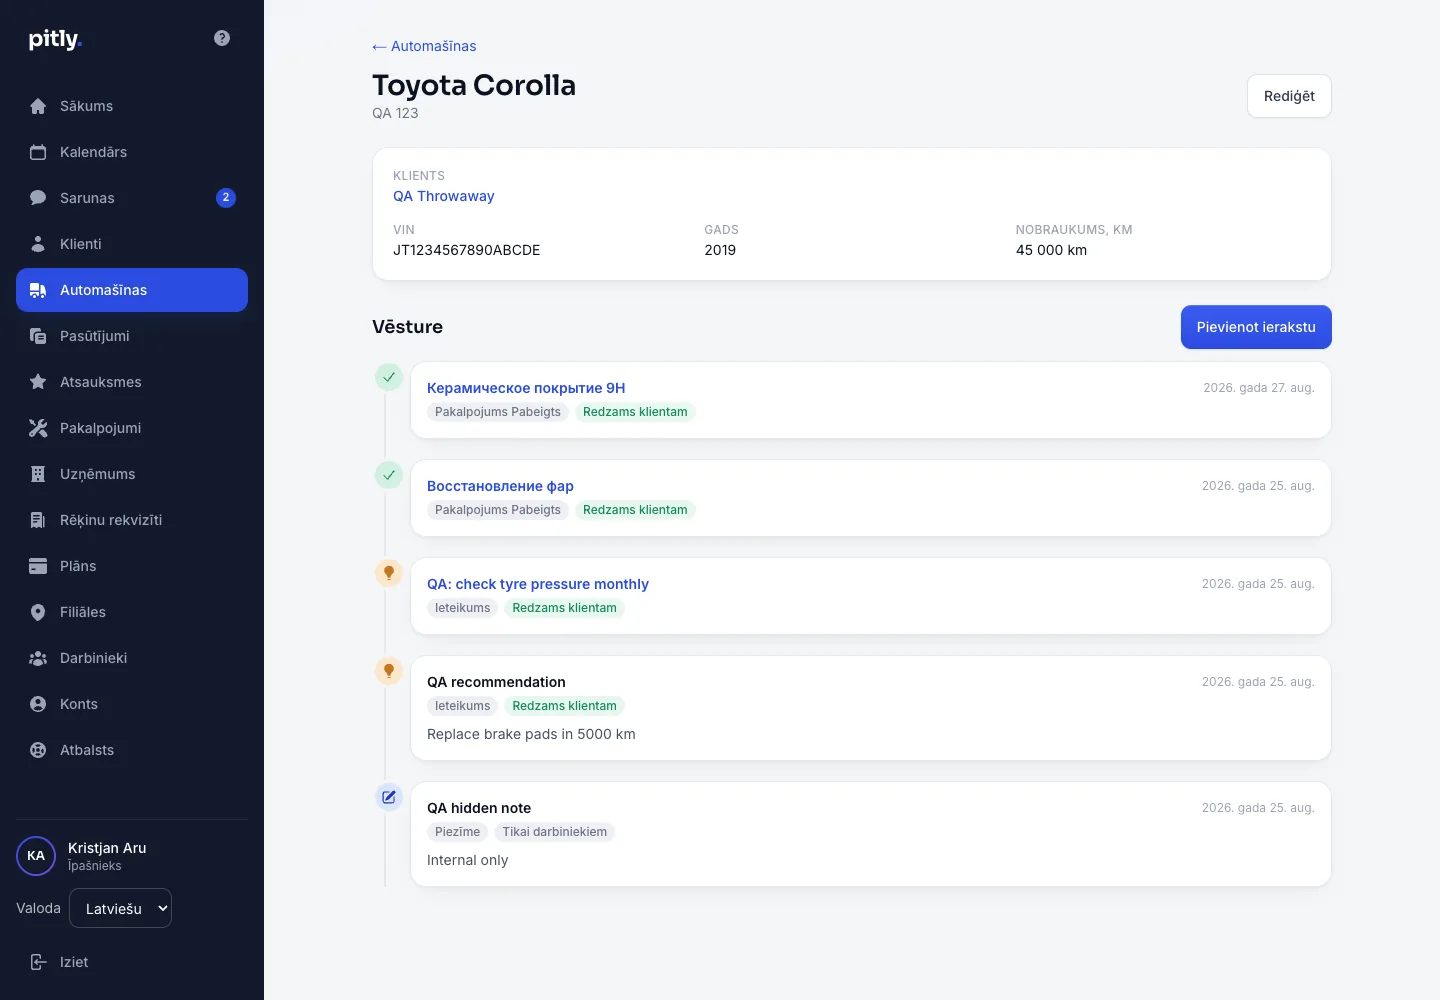Click the pitly logo
1440x1000 pixels.
point(55,39)
